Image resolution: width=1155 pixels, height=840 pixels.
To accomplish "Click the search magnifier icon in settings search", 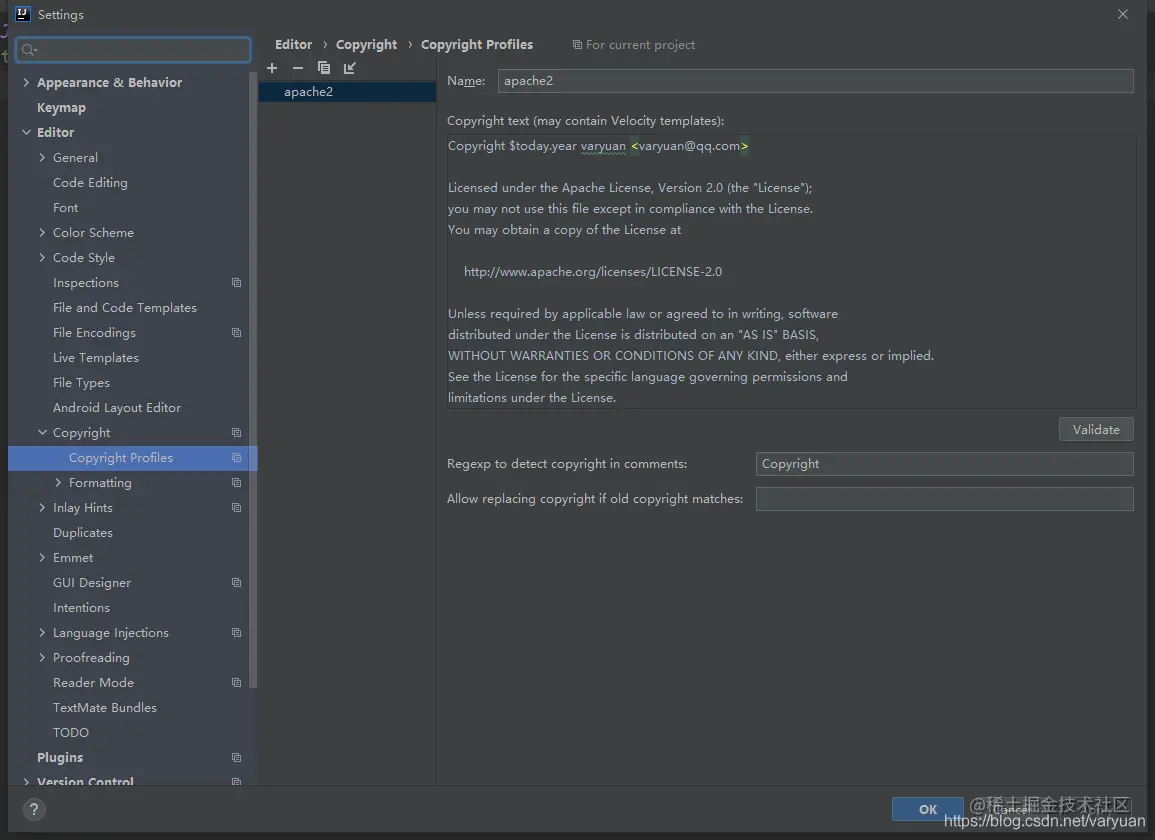I will click(x=29, y=49).
